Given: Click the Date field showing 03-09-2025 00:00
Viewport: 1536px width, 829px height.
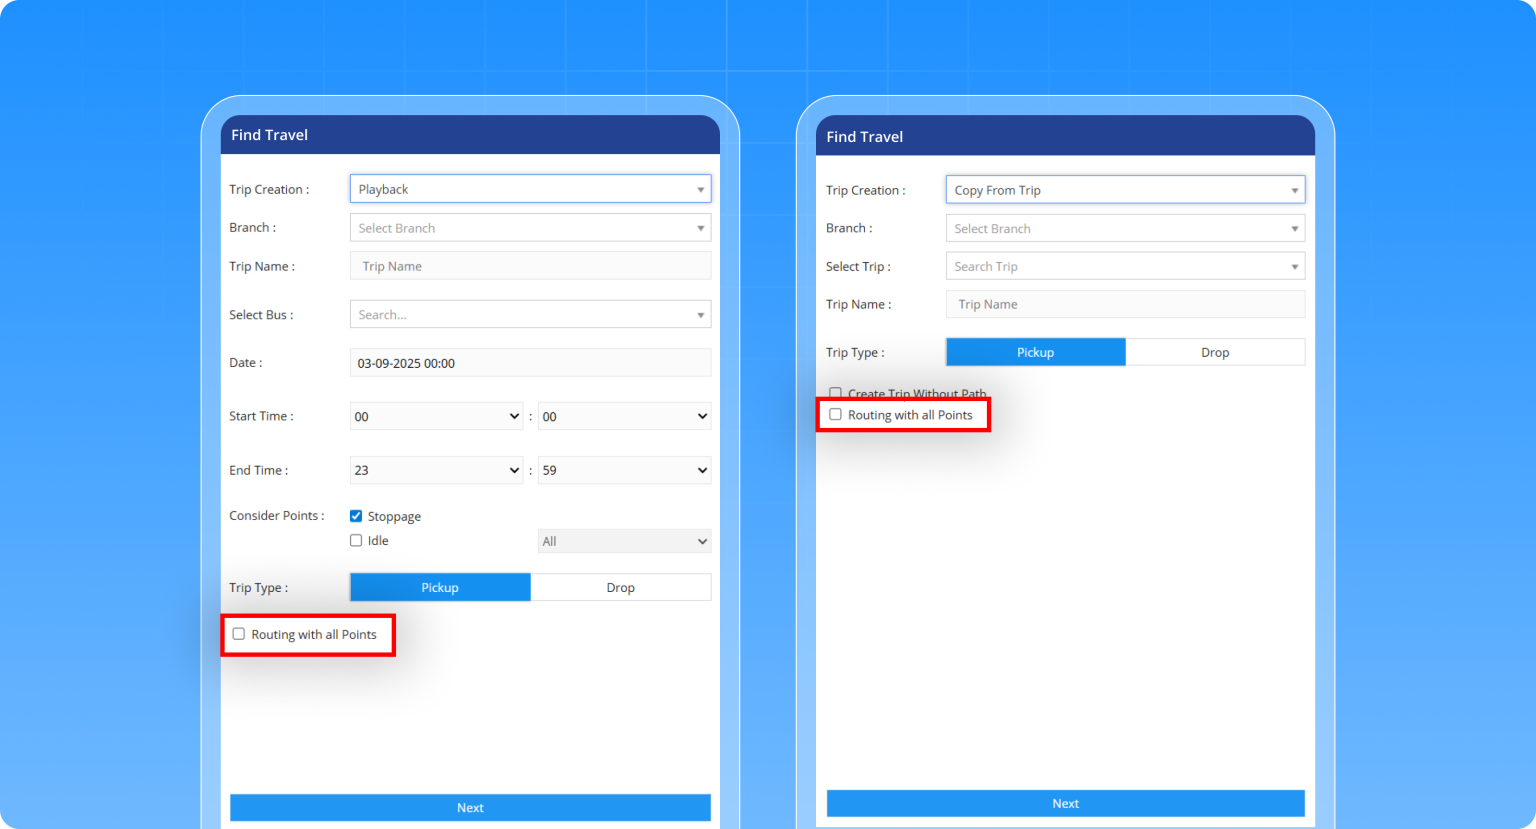Looking at the screenshot, I should click(x=530, y=364).
